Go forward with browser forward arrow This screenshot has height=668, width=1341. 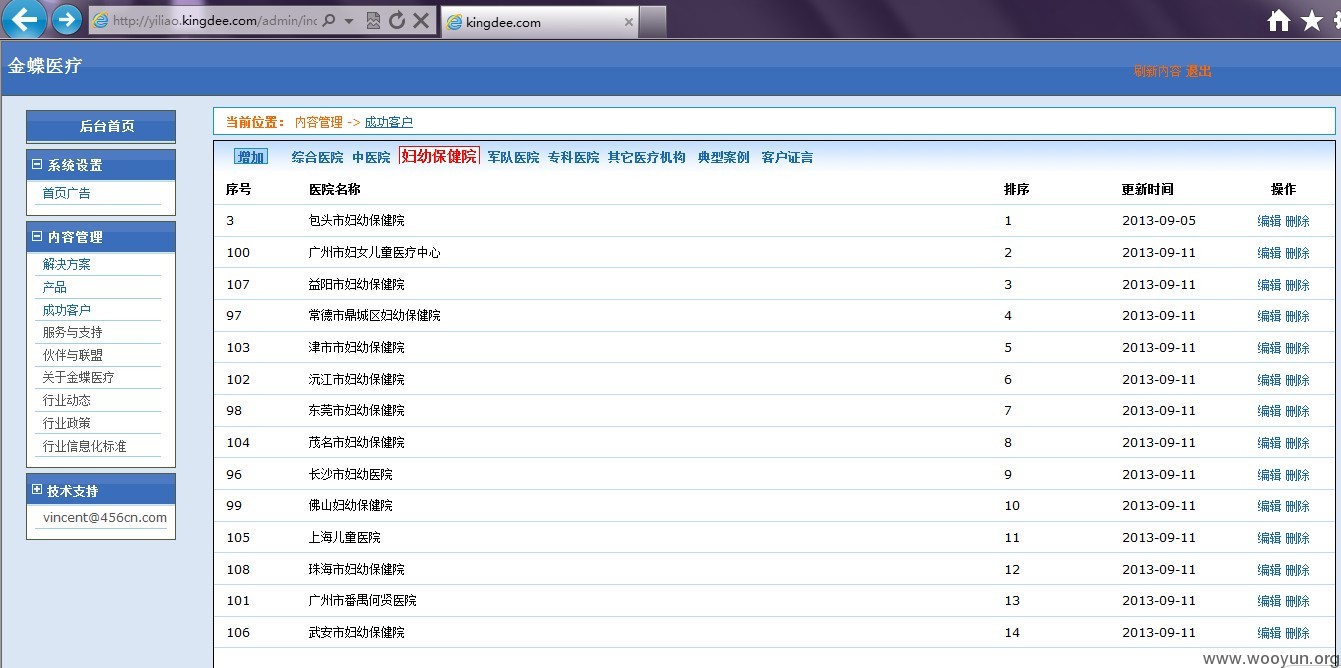(66, 19)
